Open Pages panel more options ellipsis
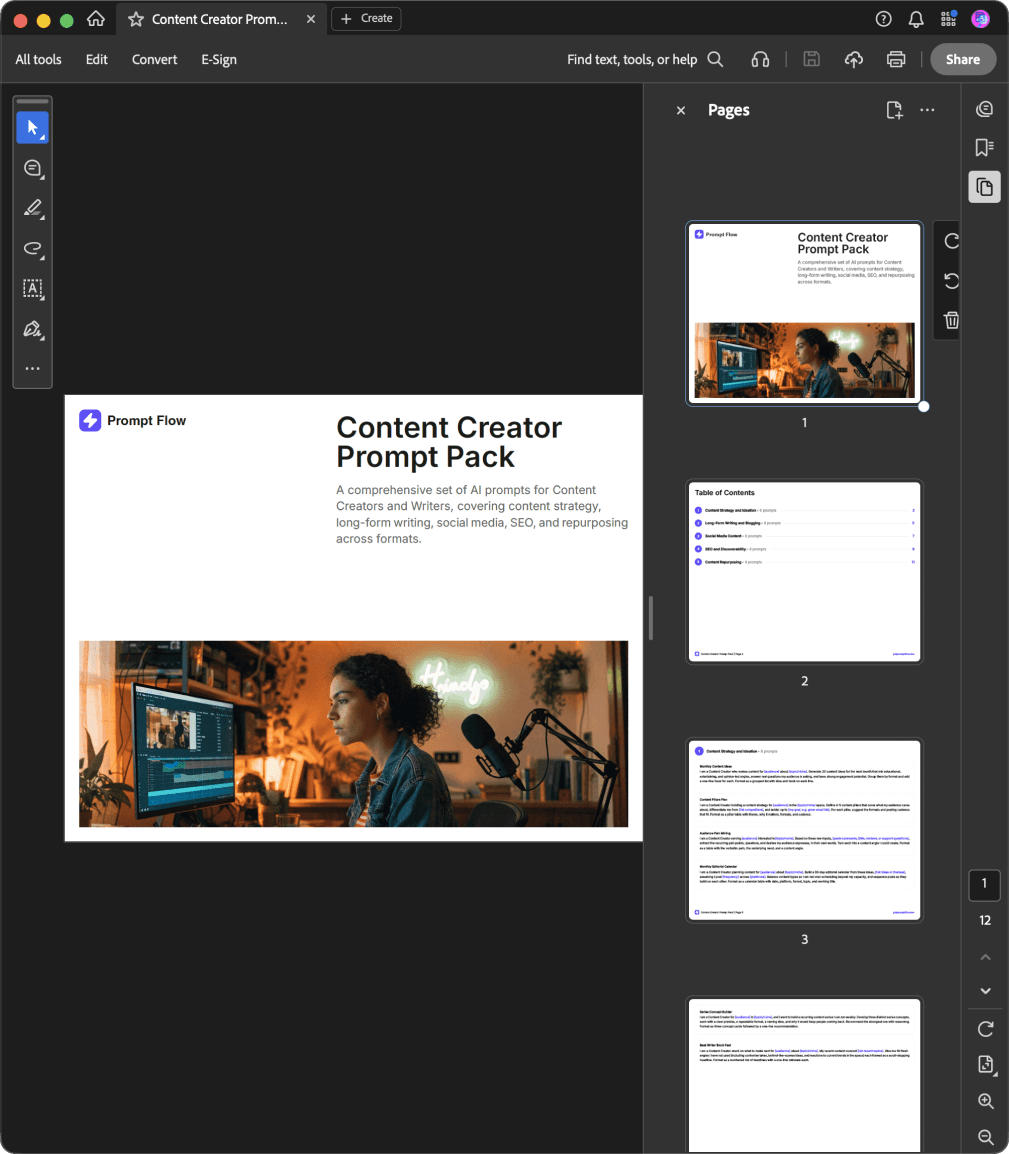1009x1154 pixels. 927,110
